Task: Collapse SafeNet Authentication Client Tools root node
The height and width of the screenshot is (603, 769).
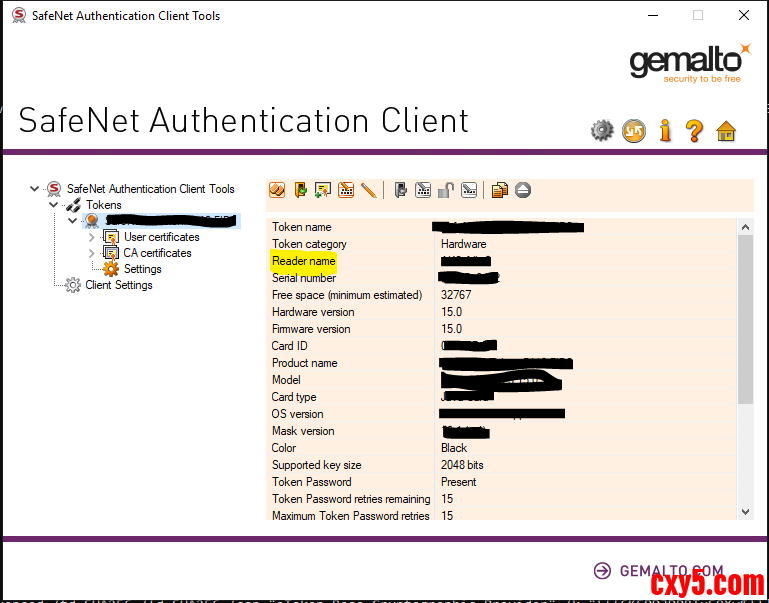Action: click(36, 189)
